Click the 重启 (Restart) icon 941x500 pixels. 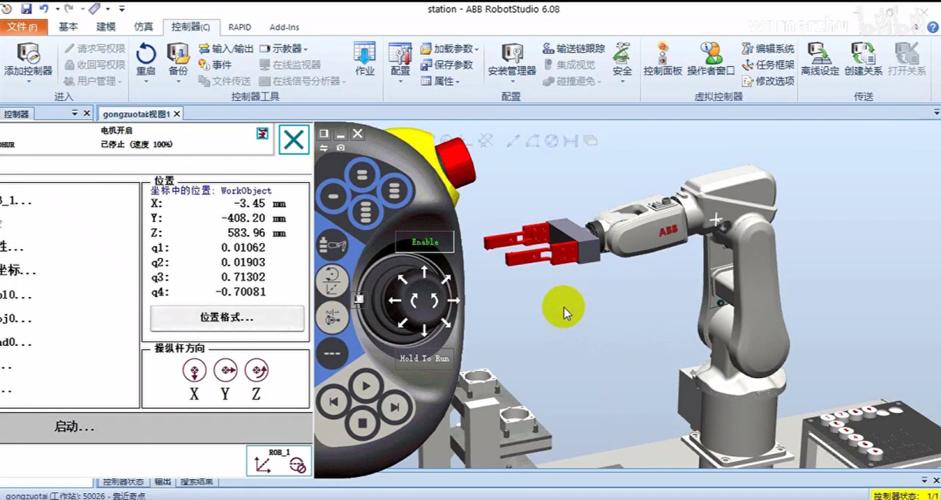pyautogui.click(x=146, y=54)
